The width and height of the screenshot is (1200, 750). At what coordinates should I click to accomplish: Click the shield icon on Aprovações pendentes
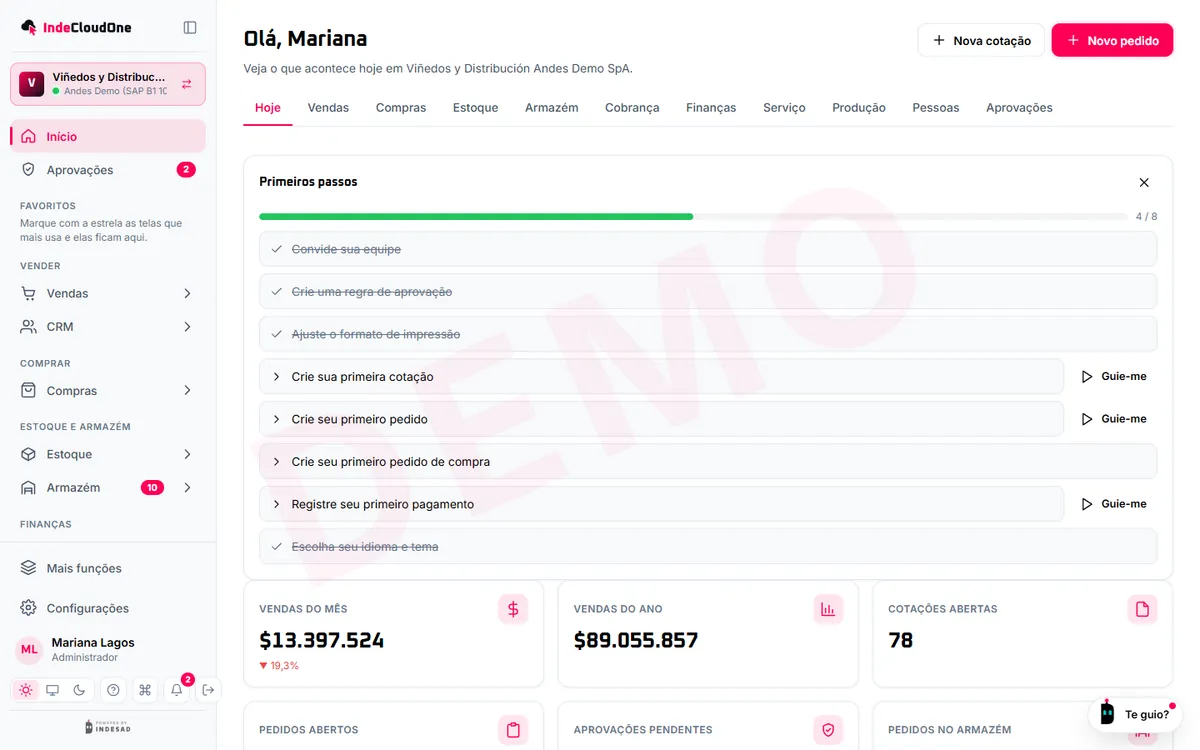pos(828,730)
